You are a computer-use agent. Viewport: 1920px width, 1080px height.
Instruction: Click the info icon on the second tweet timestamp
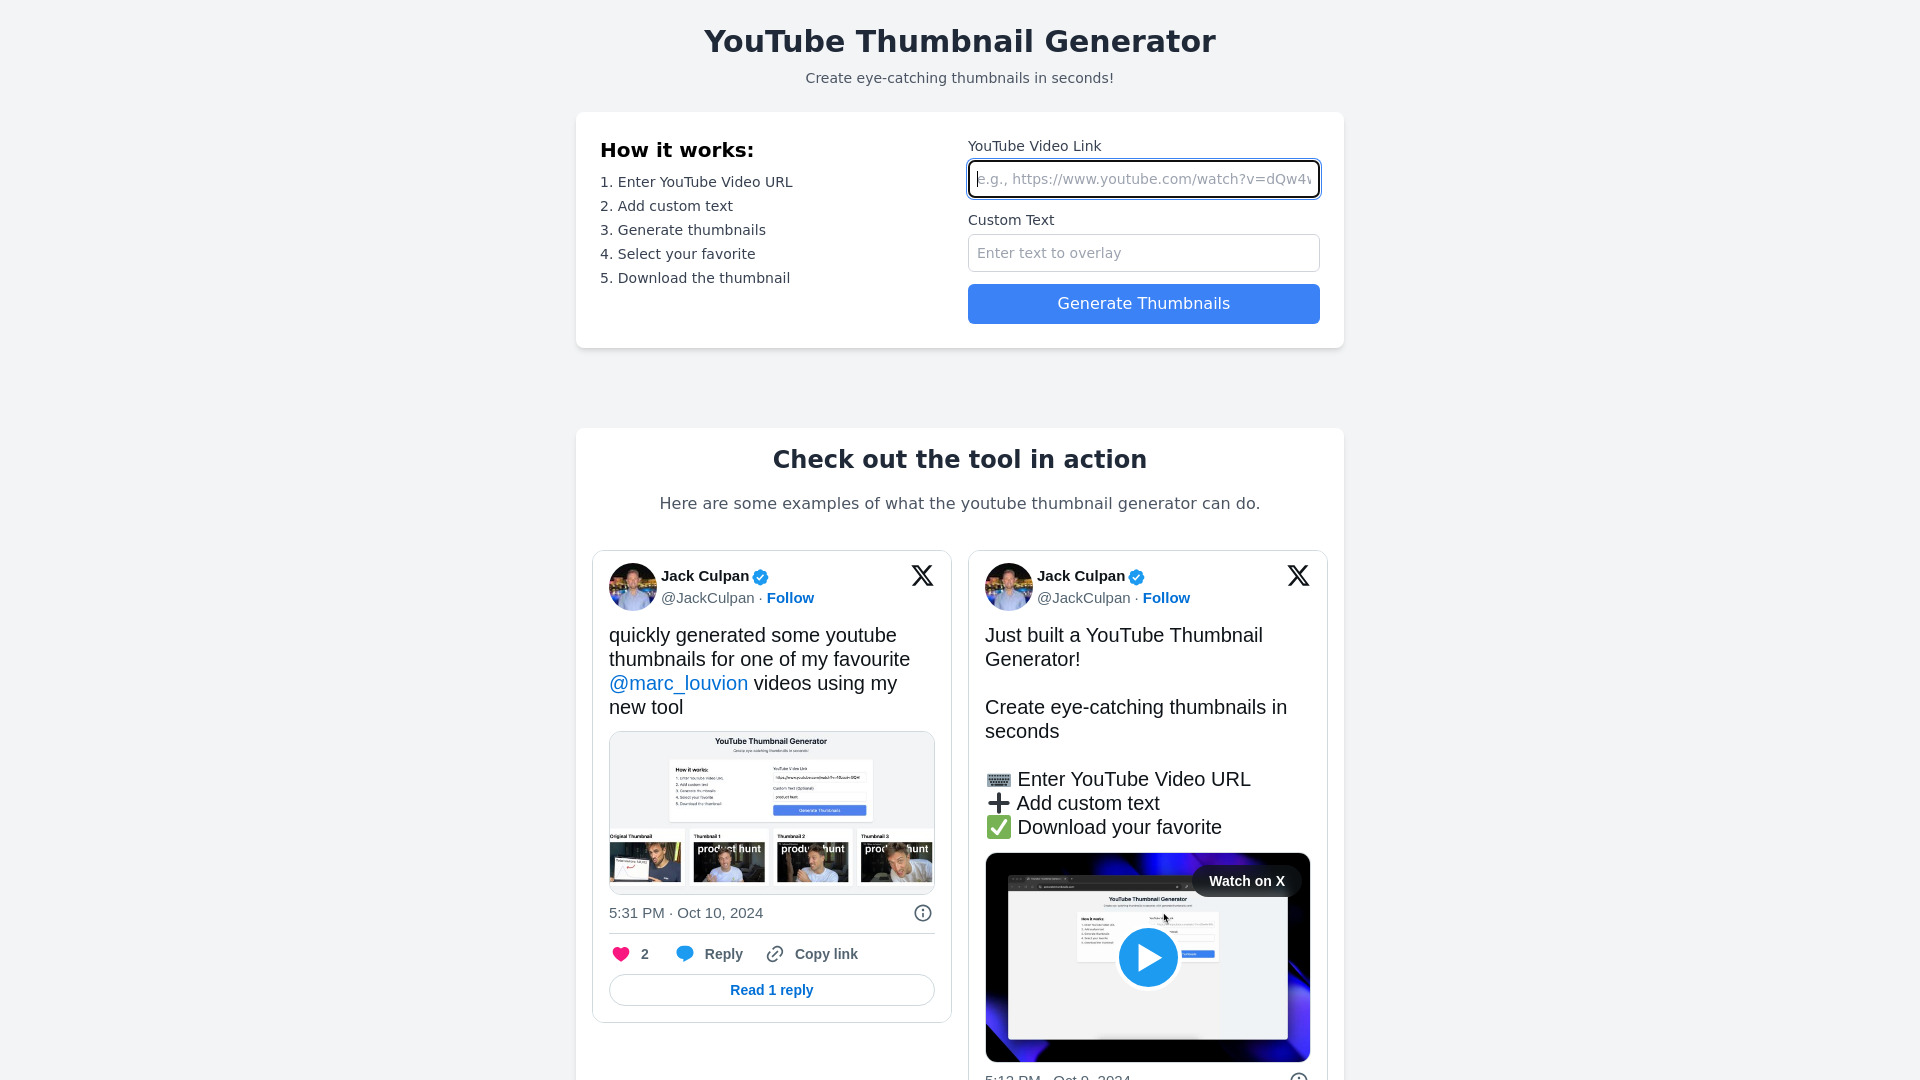(x=1299, y=1076)
